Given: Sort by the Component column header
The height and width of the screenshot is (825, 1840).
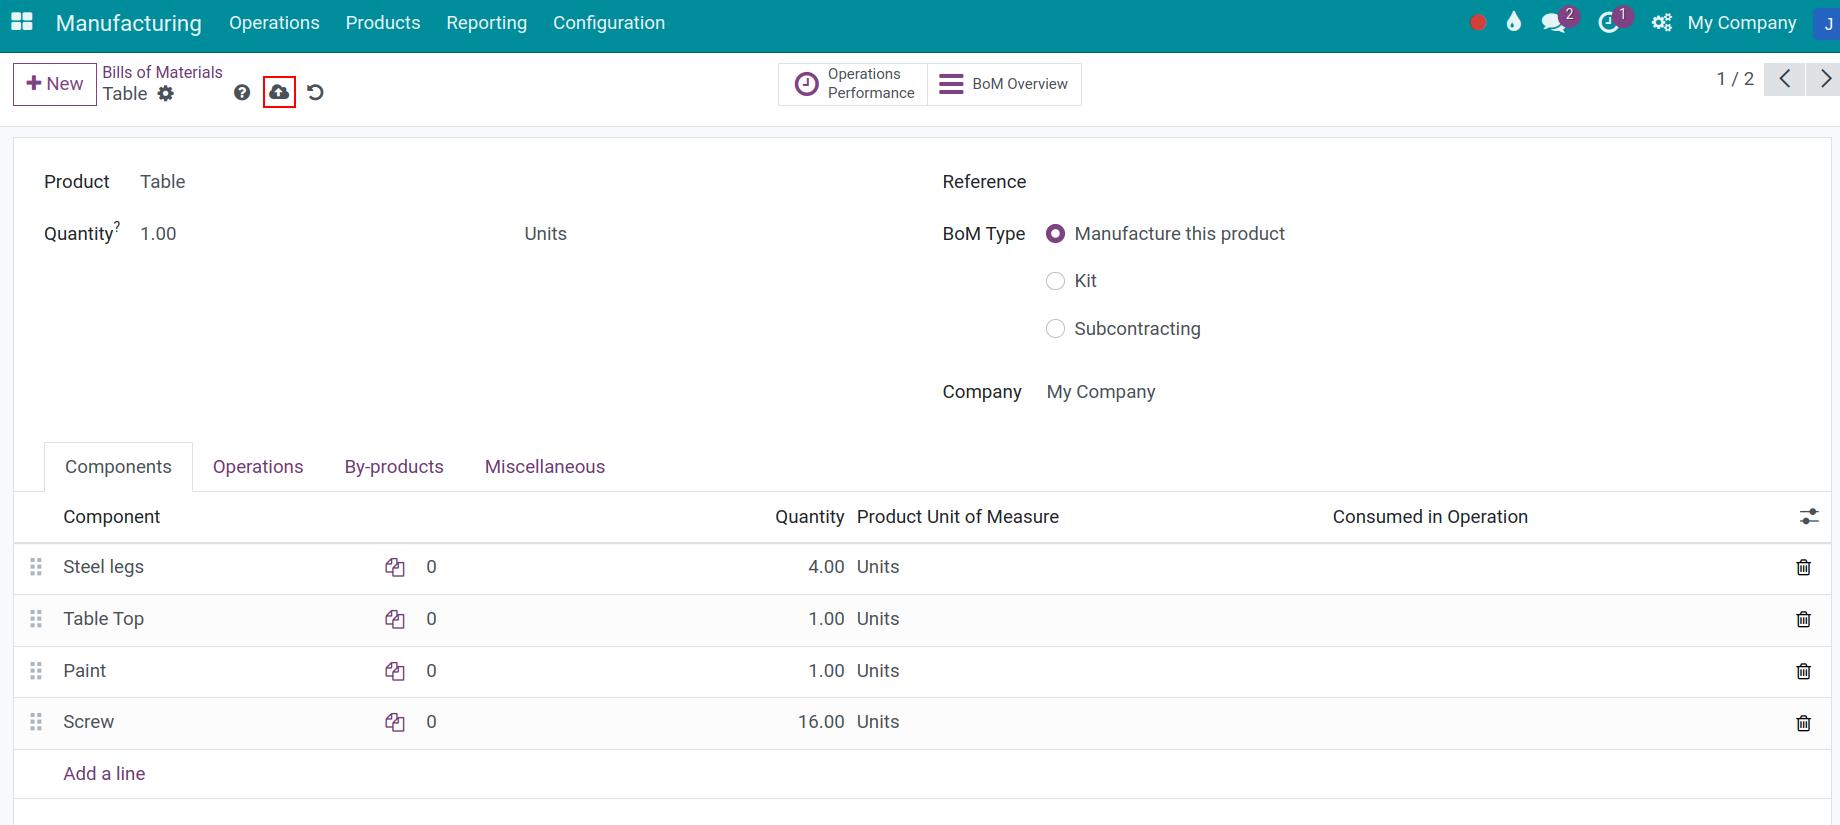Looking at the screenshot, I should [x=112, y=517].
